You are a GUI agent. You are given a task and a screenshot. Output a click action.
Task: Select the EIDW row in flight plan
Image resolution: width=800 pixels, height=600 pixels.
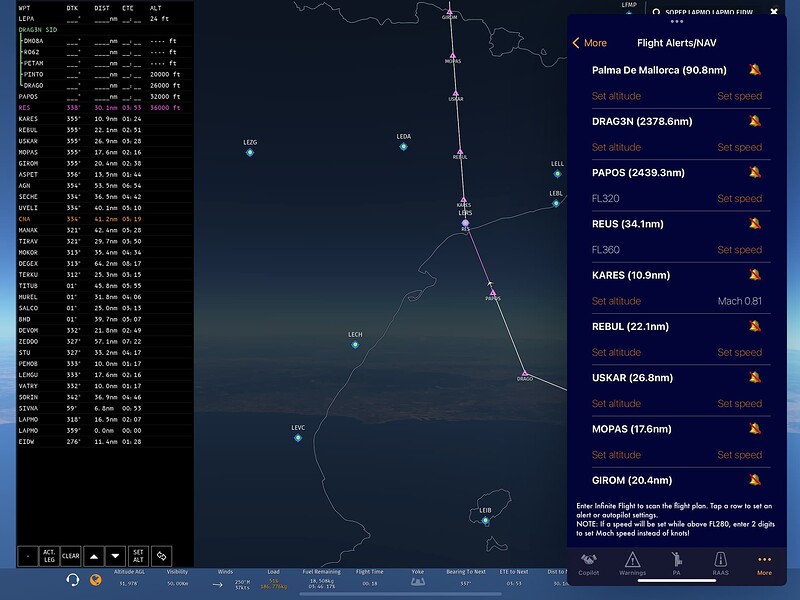coord(105,442)
